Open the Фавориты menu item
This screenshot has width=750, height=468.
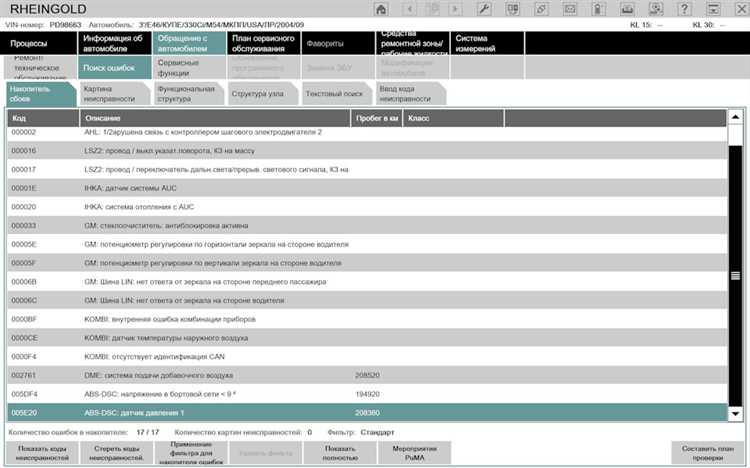pos(338,43)
